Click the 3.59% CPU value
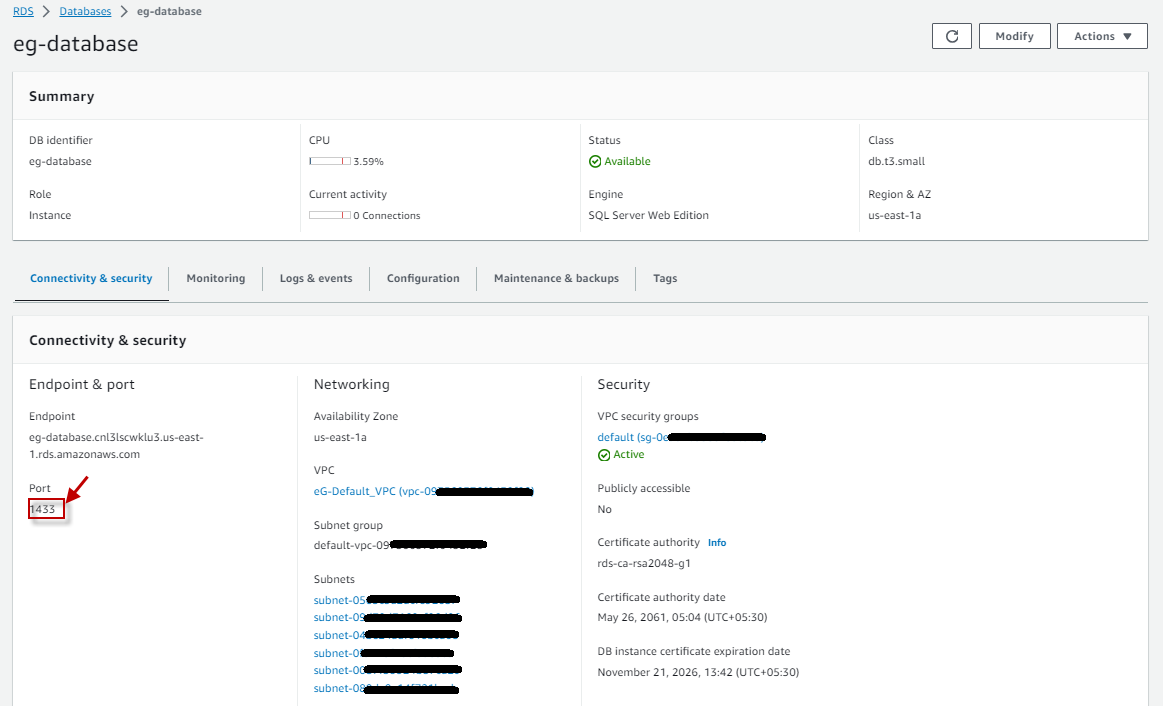 369,162
